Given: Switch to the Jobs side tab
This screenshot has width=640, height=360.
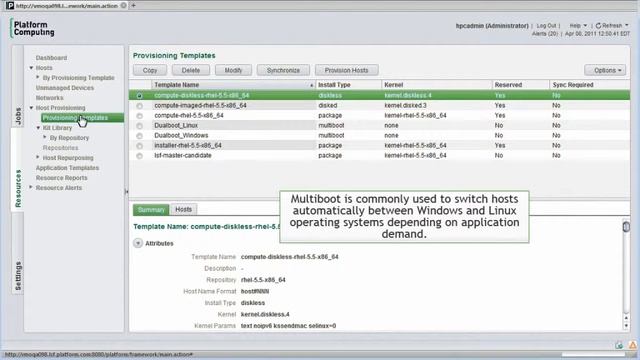Looking at the screenshot, I should [18, 116].
